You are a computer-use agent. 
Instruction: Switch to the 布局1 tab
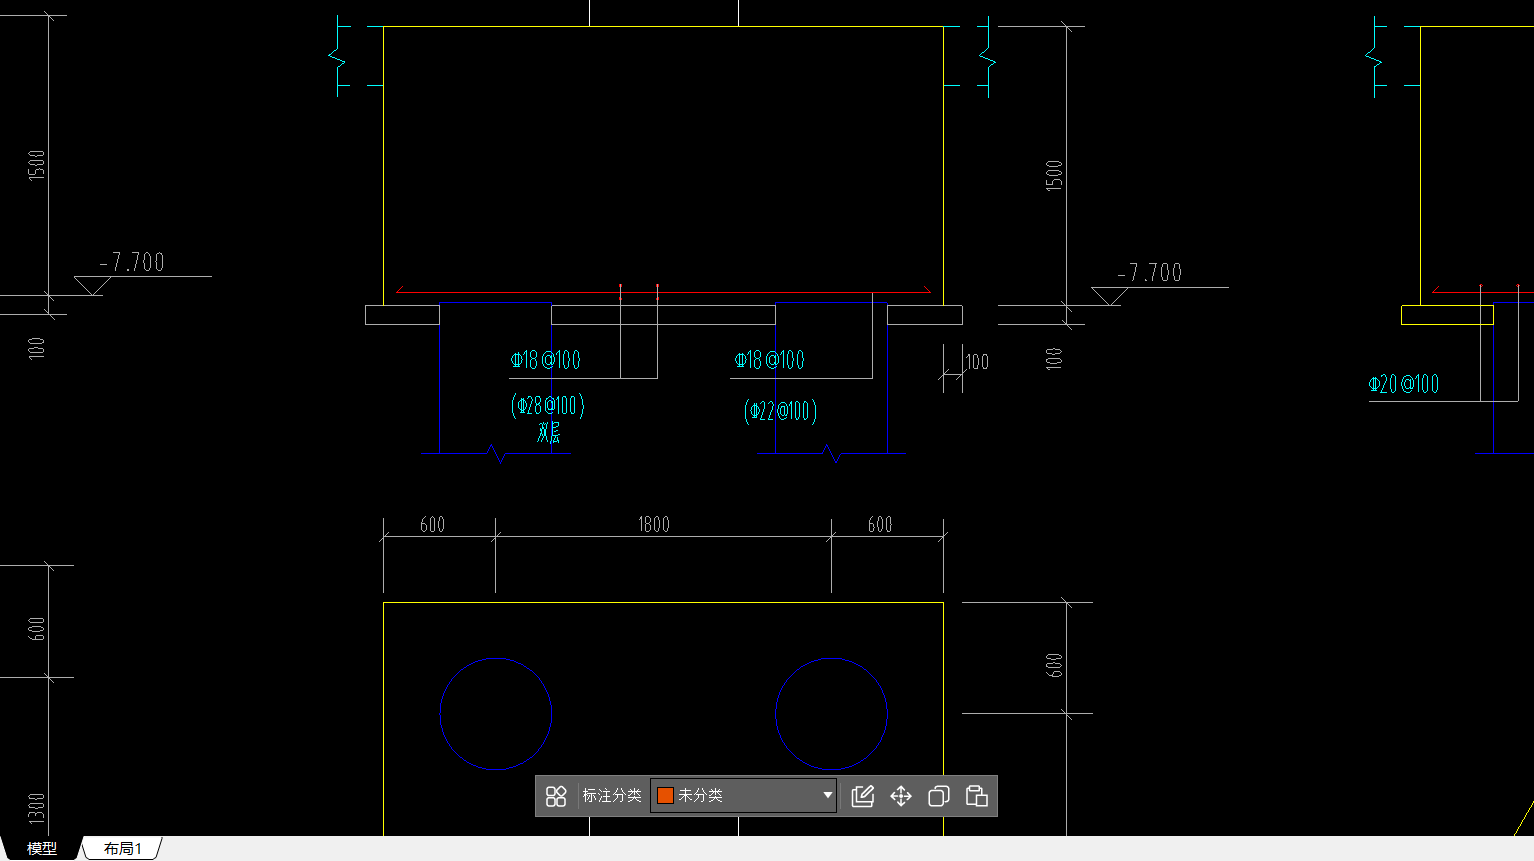click(x=122, y=849)
